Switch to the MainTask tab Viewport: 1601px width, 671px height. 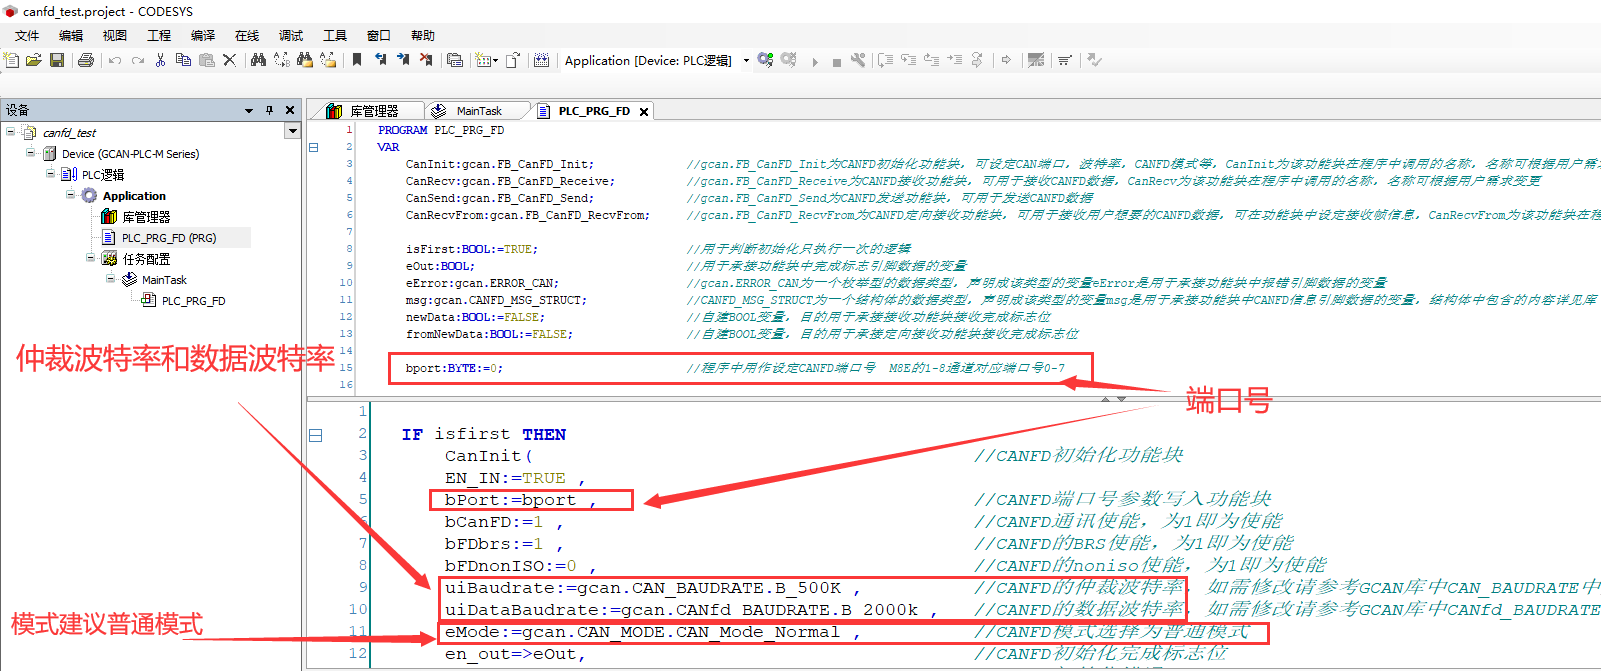[478, 111]
